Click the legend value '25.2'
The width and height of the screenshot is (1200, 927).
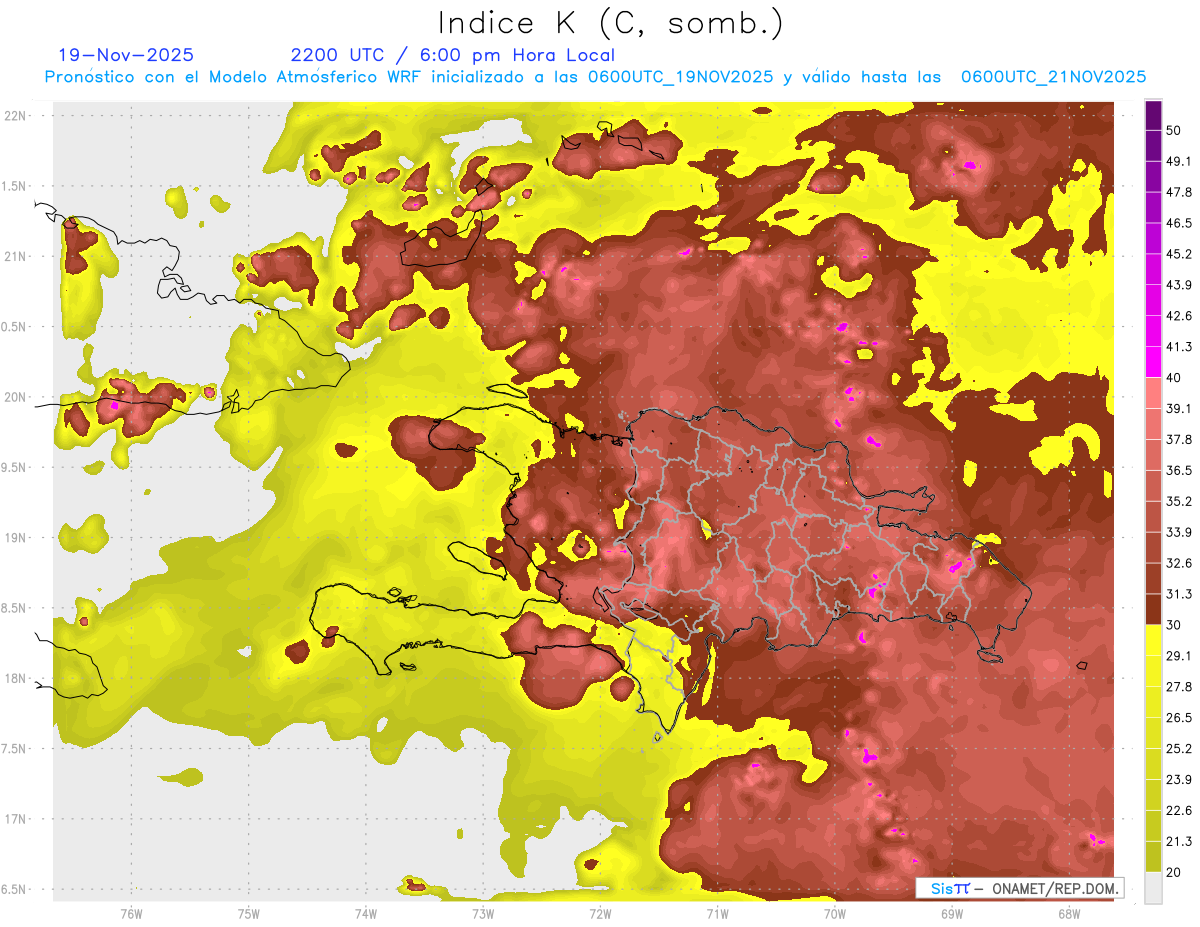1179,748
